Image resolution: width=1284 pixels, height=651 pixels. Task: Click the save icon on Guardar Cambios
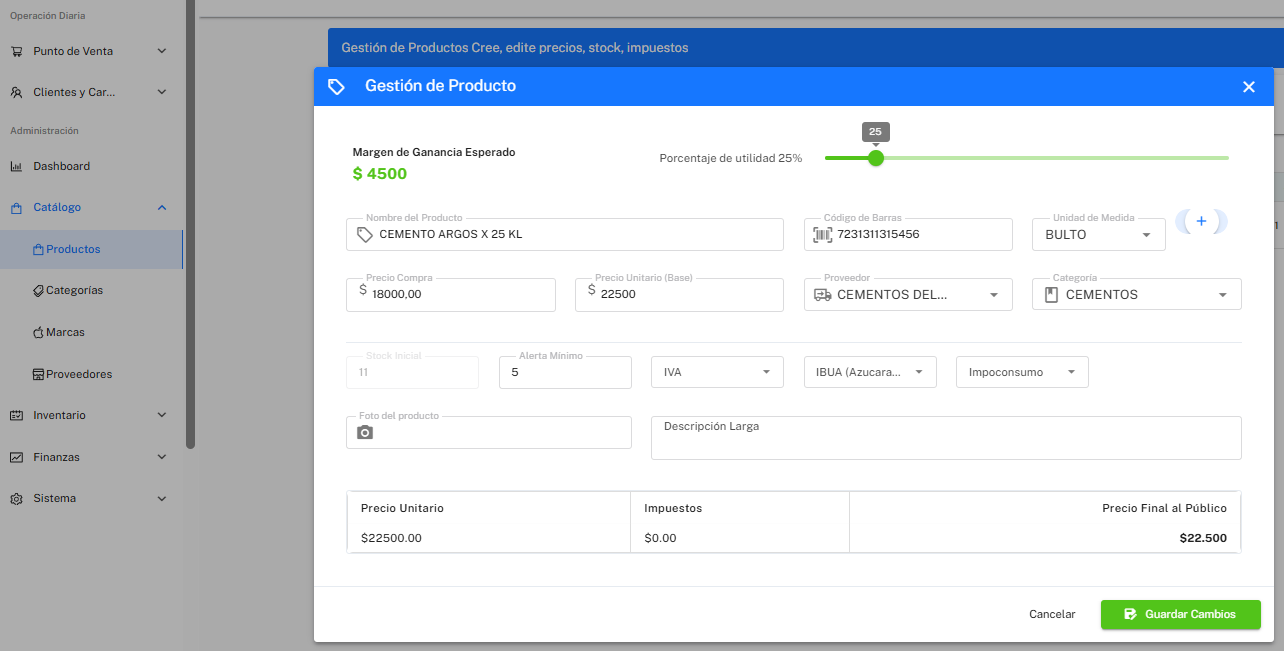coord(1130,614)
